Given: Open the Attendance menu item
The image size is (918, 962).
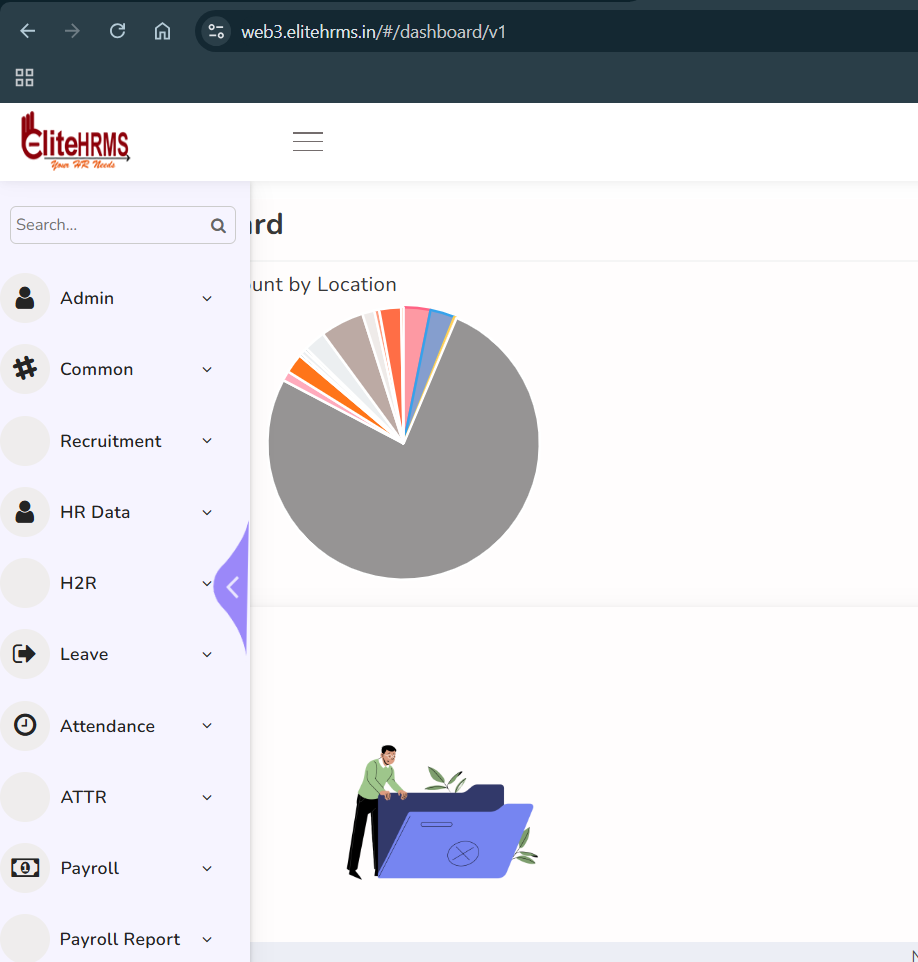Looking at the screenshot, I should pyautogui.click(x=107, y=726).
